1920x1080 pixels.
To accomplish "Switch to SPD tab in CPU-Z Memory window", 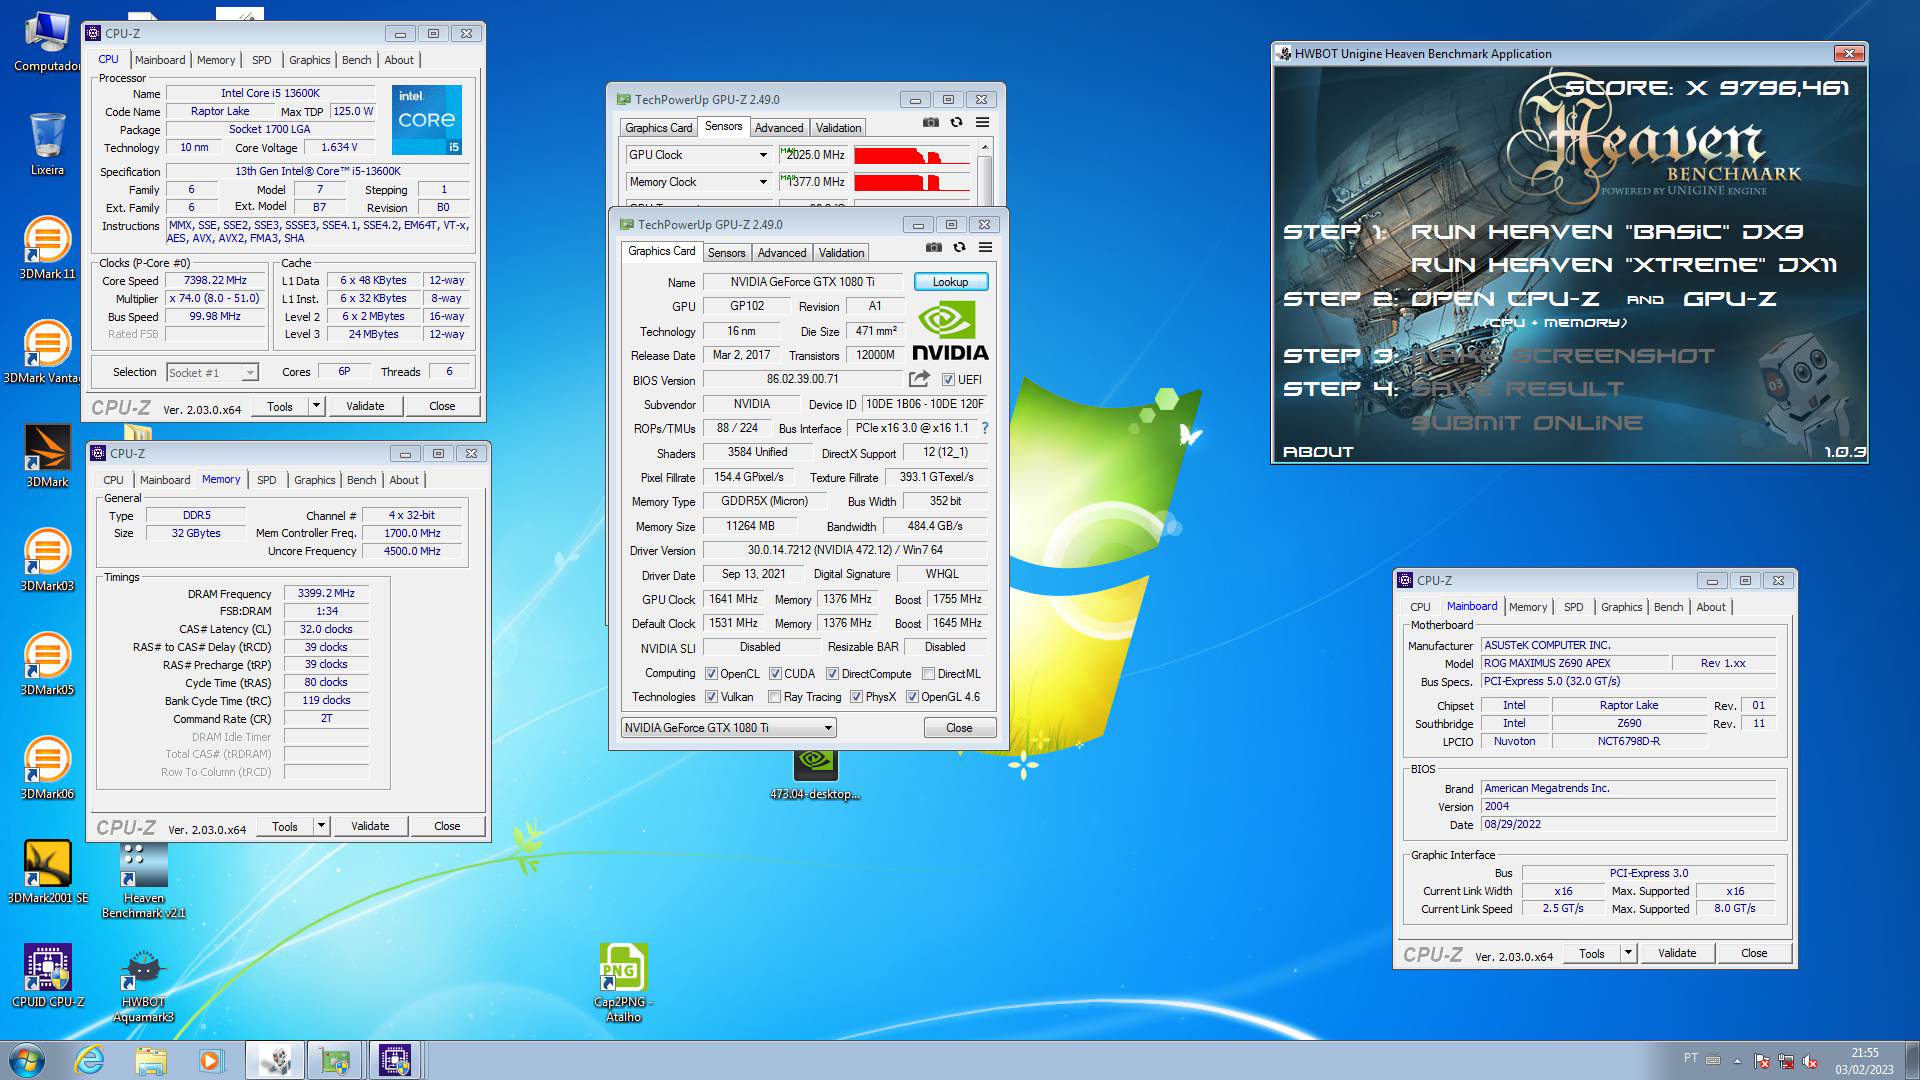I will click(x=267, y=480).
